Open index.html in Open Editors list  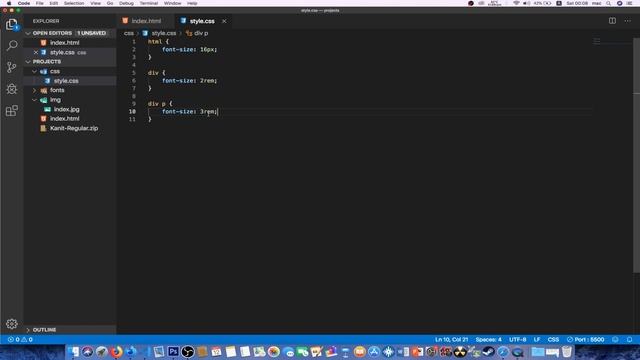(x=64, y=42)
